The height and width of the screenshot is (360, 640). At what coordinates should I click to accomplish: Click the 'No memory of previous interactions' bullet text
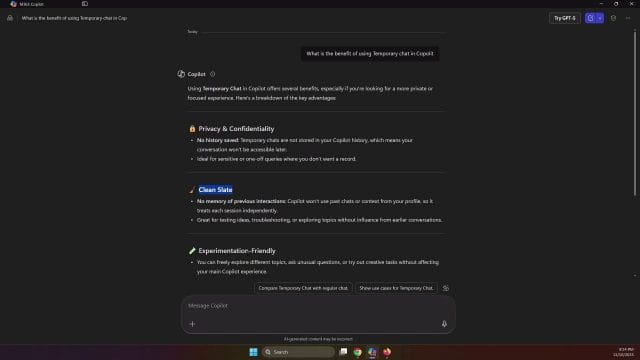(x=241, y=201)
